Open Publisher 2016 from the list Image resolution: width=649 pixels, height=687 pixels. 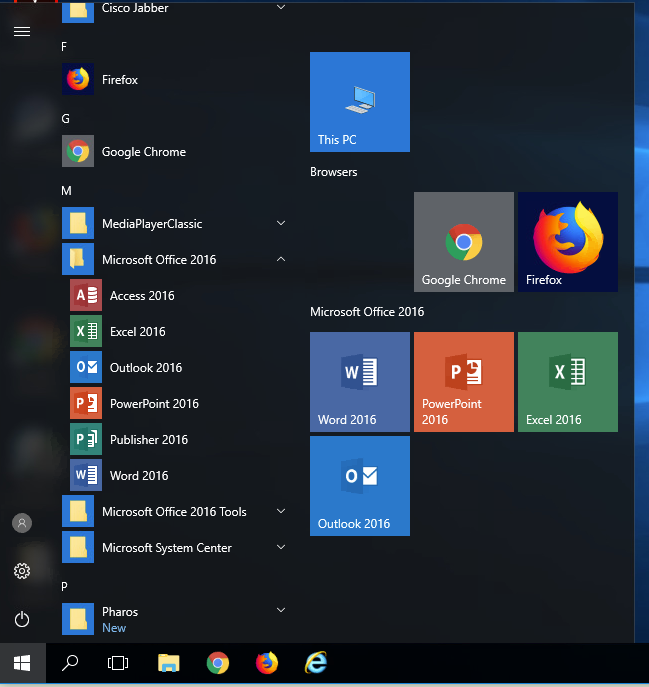174,439
